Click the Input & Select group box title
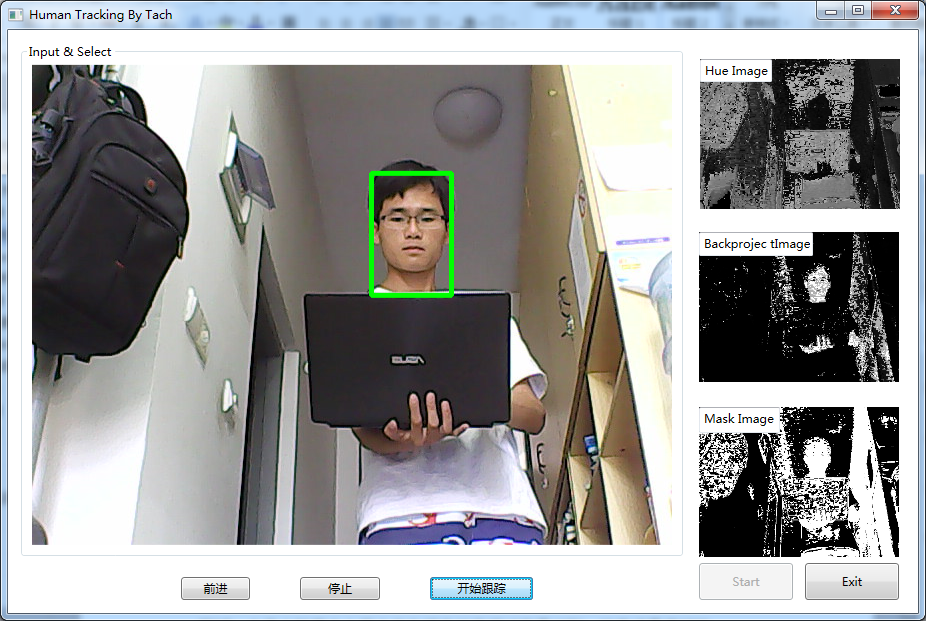This screenshot has height=621, width=926. 68,51
